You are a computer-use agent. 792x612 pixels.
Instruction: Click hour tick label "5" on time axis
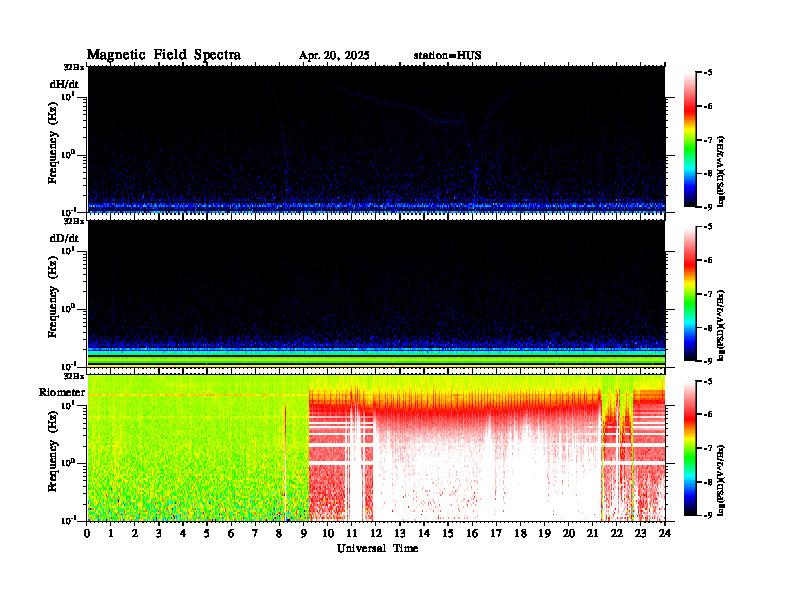[207, 534]
